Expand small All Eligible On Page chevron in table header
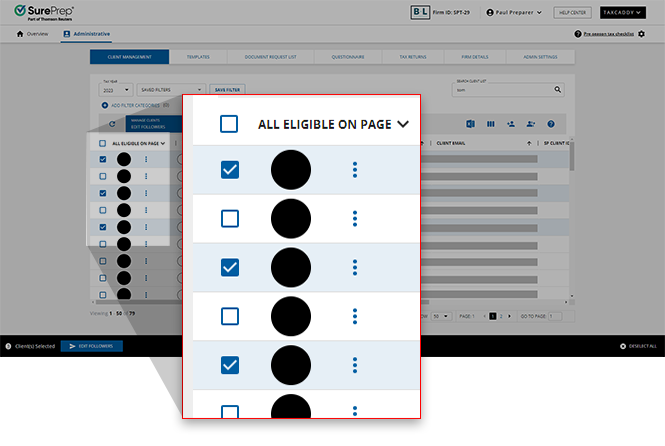The height and width of the screenshot is (446, 665). tap(163, 143)
